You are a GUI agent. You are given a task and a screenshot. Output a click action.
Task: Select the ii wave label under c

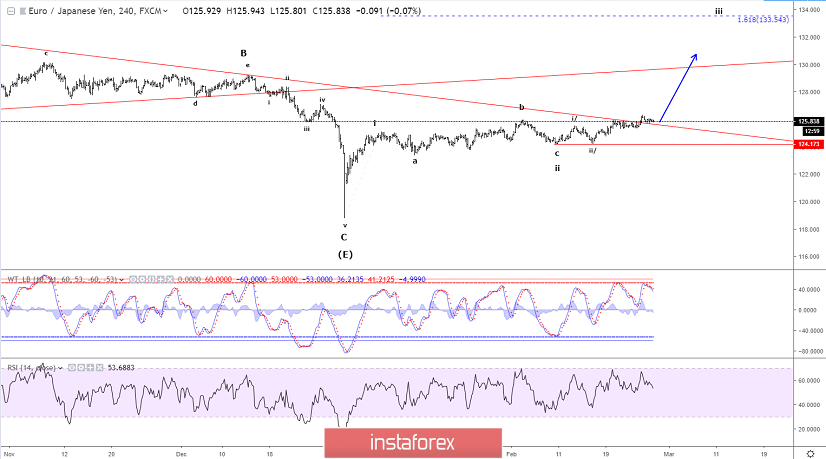pyautogui.click(x=557, y=168)
